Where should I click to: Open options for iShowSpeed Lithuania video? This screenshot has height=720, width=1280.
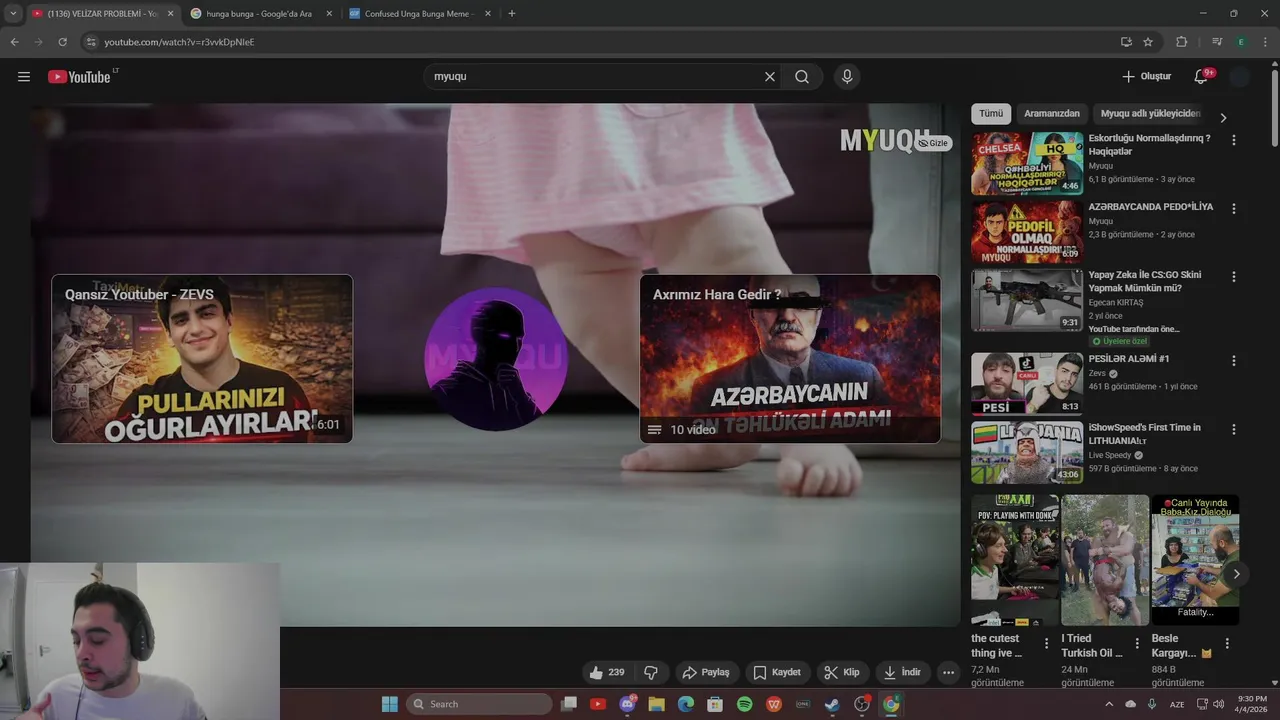(1233, 429)
